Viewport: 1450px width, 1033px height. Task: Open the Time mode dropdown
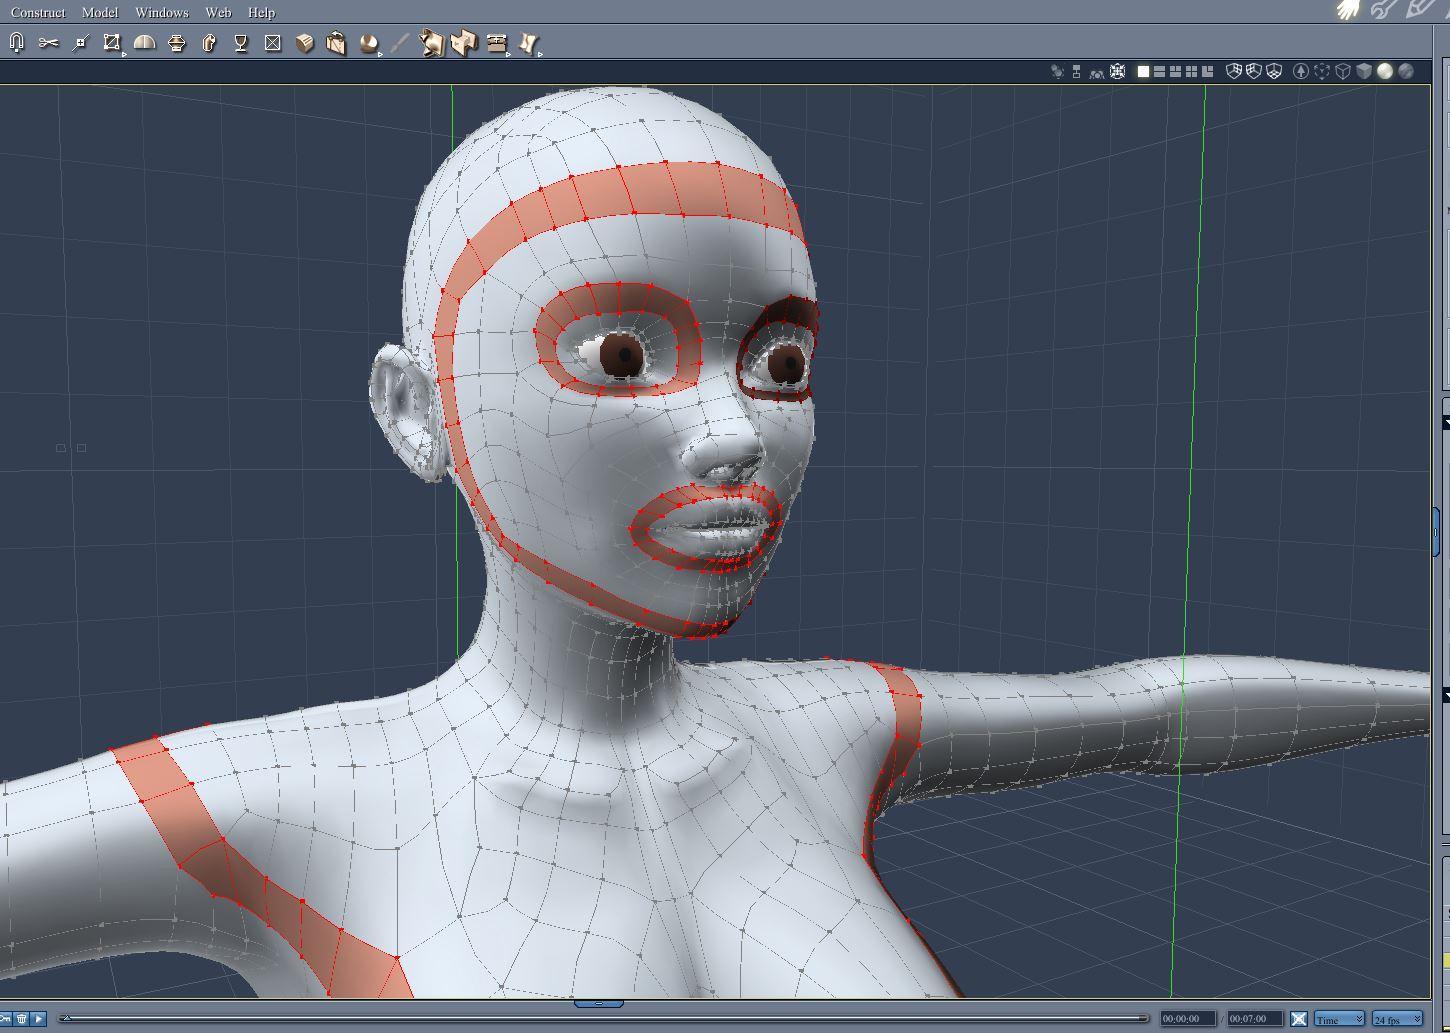[1339, 1019]
